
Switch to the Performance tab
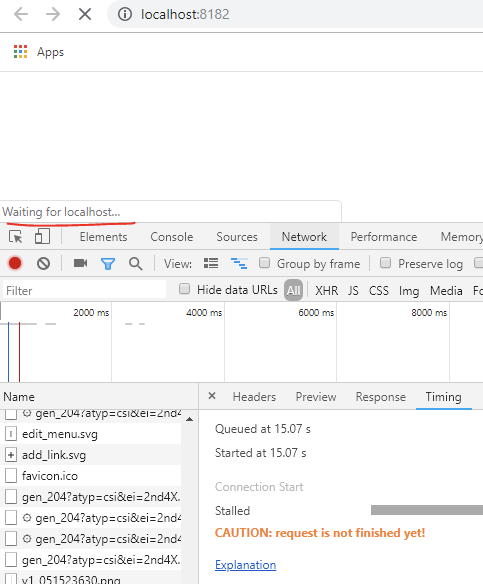pos(384,237)
